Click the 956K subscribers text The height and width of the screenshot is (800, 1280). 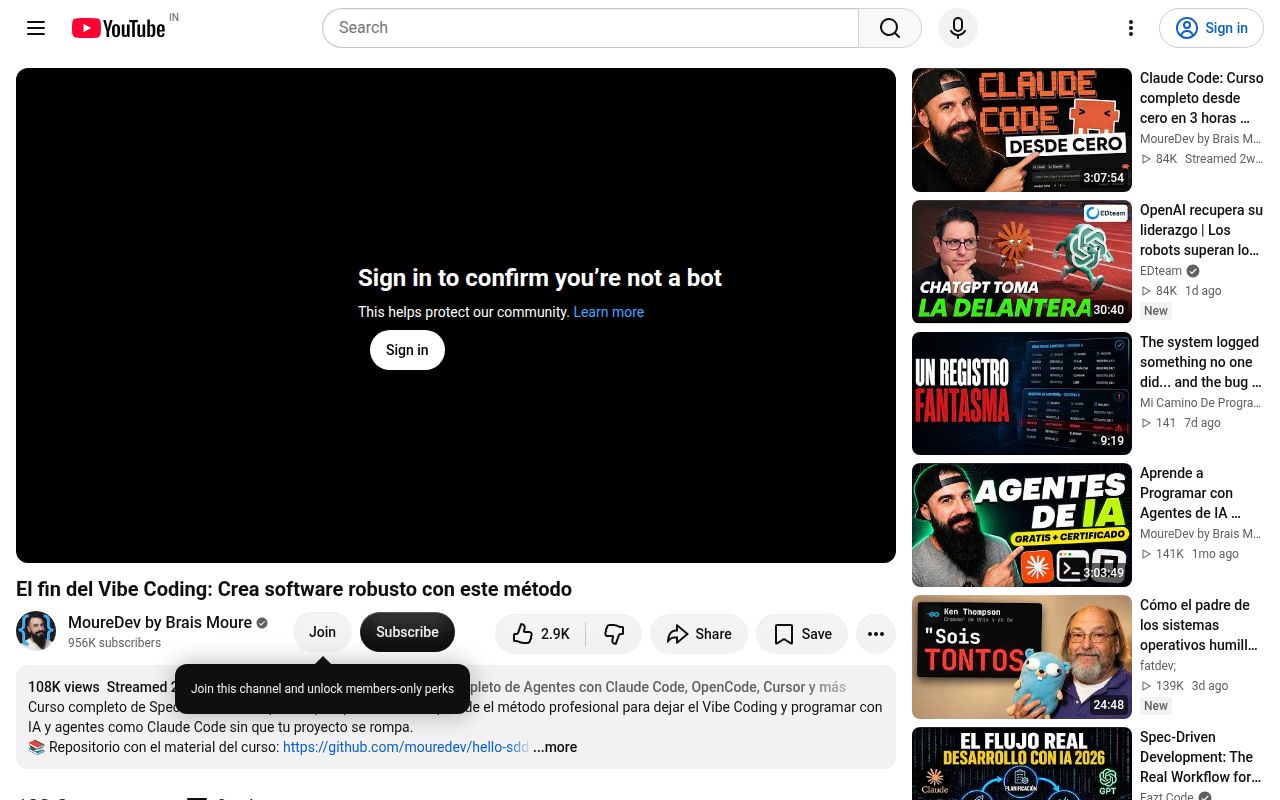tap(114, 643)
